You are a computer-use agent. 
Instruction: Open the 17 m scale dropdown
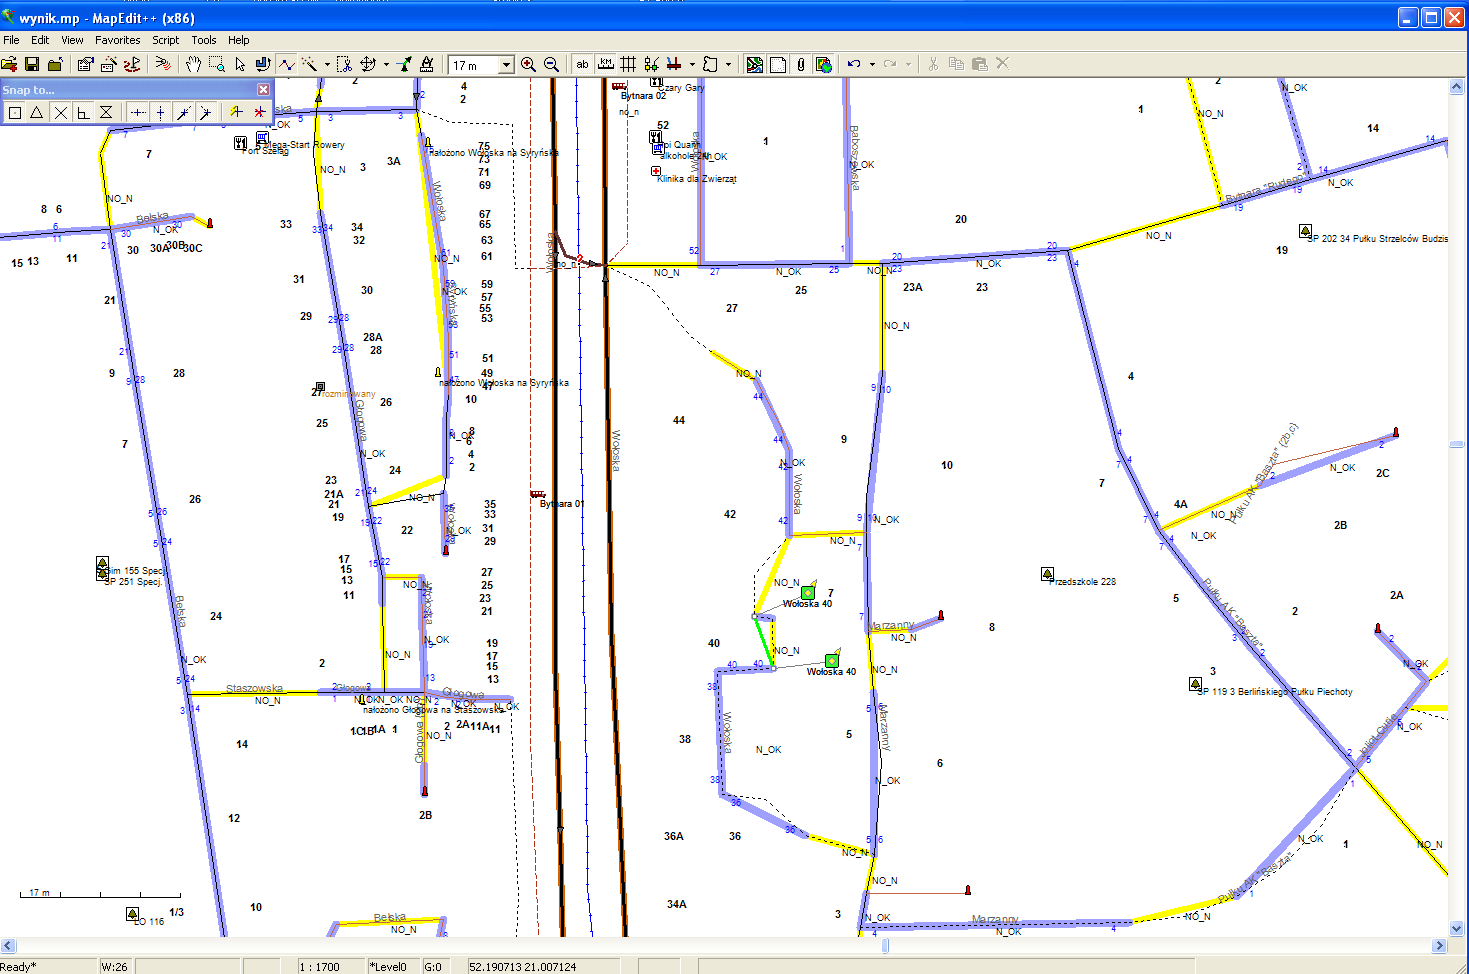506,65
